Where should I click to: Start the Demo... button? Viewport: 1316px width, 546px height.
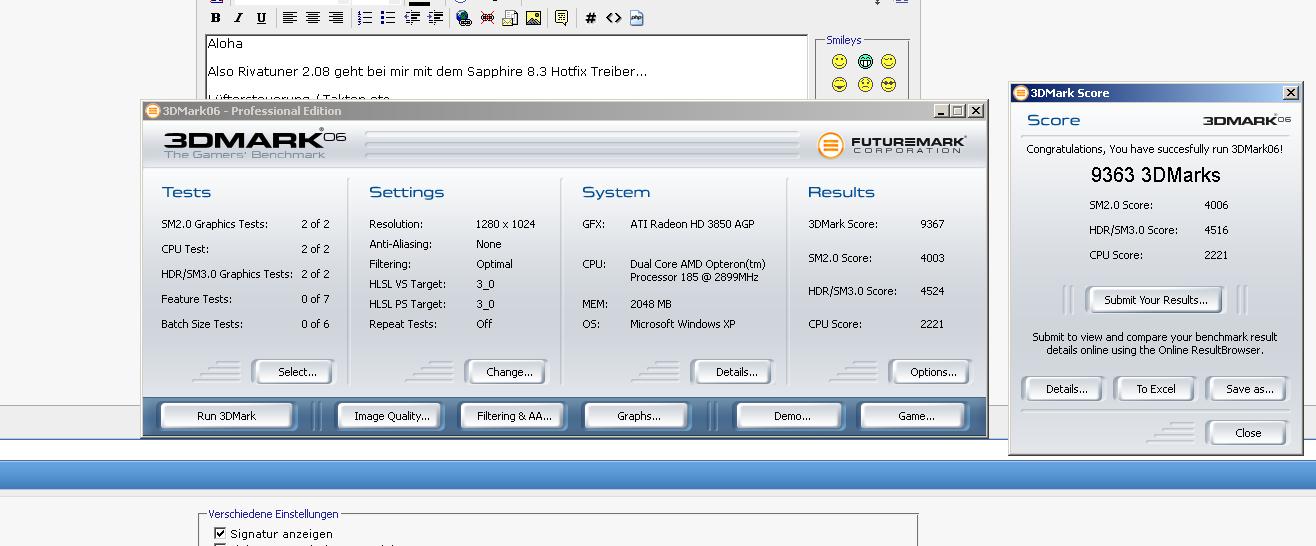click(x=792, y=416)
